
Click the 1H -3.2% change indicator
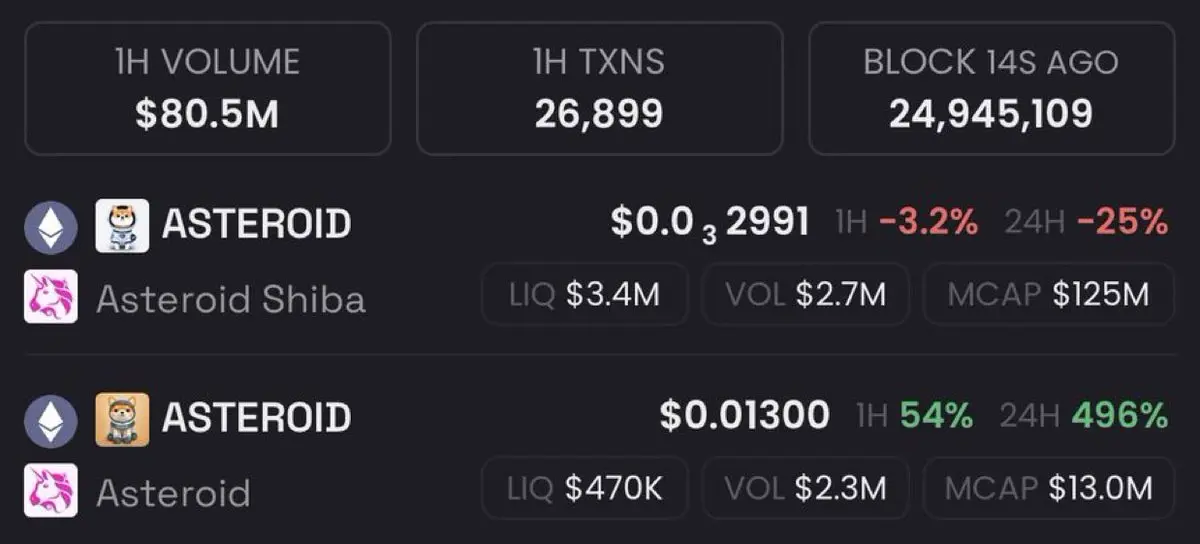(x=906, y=222)
